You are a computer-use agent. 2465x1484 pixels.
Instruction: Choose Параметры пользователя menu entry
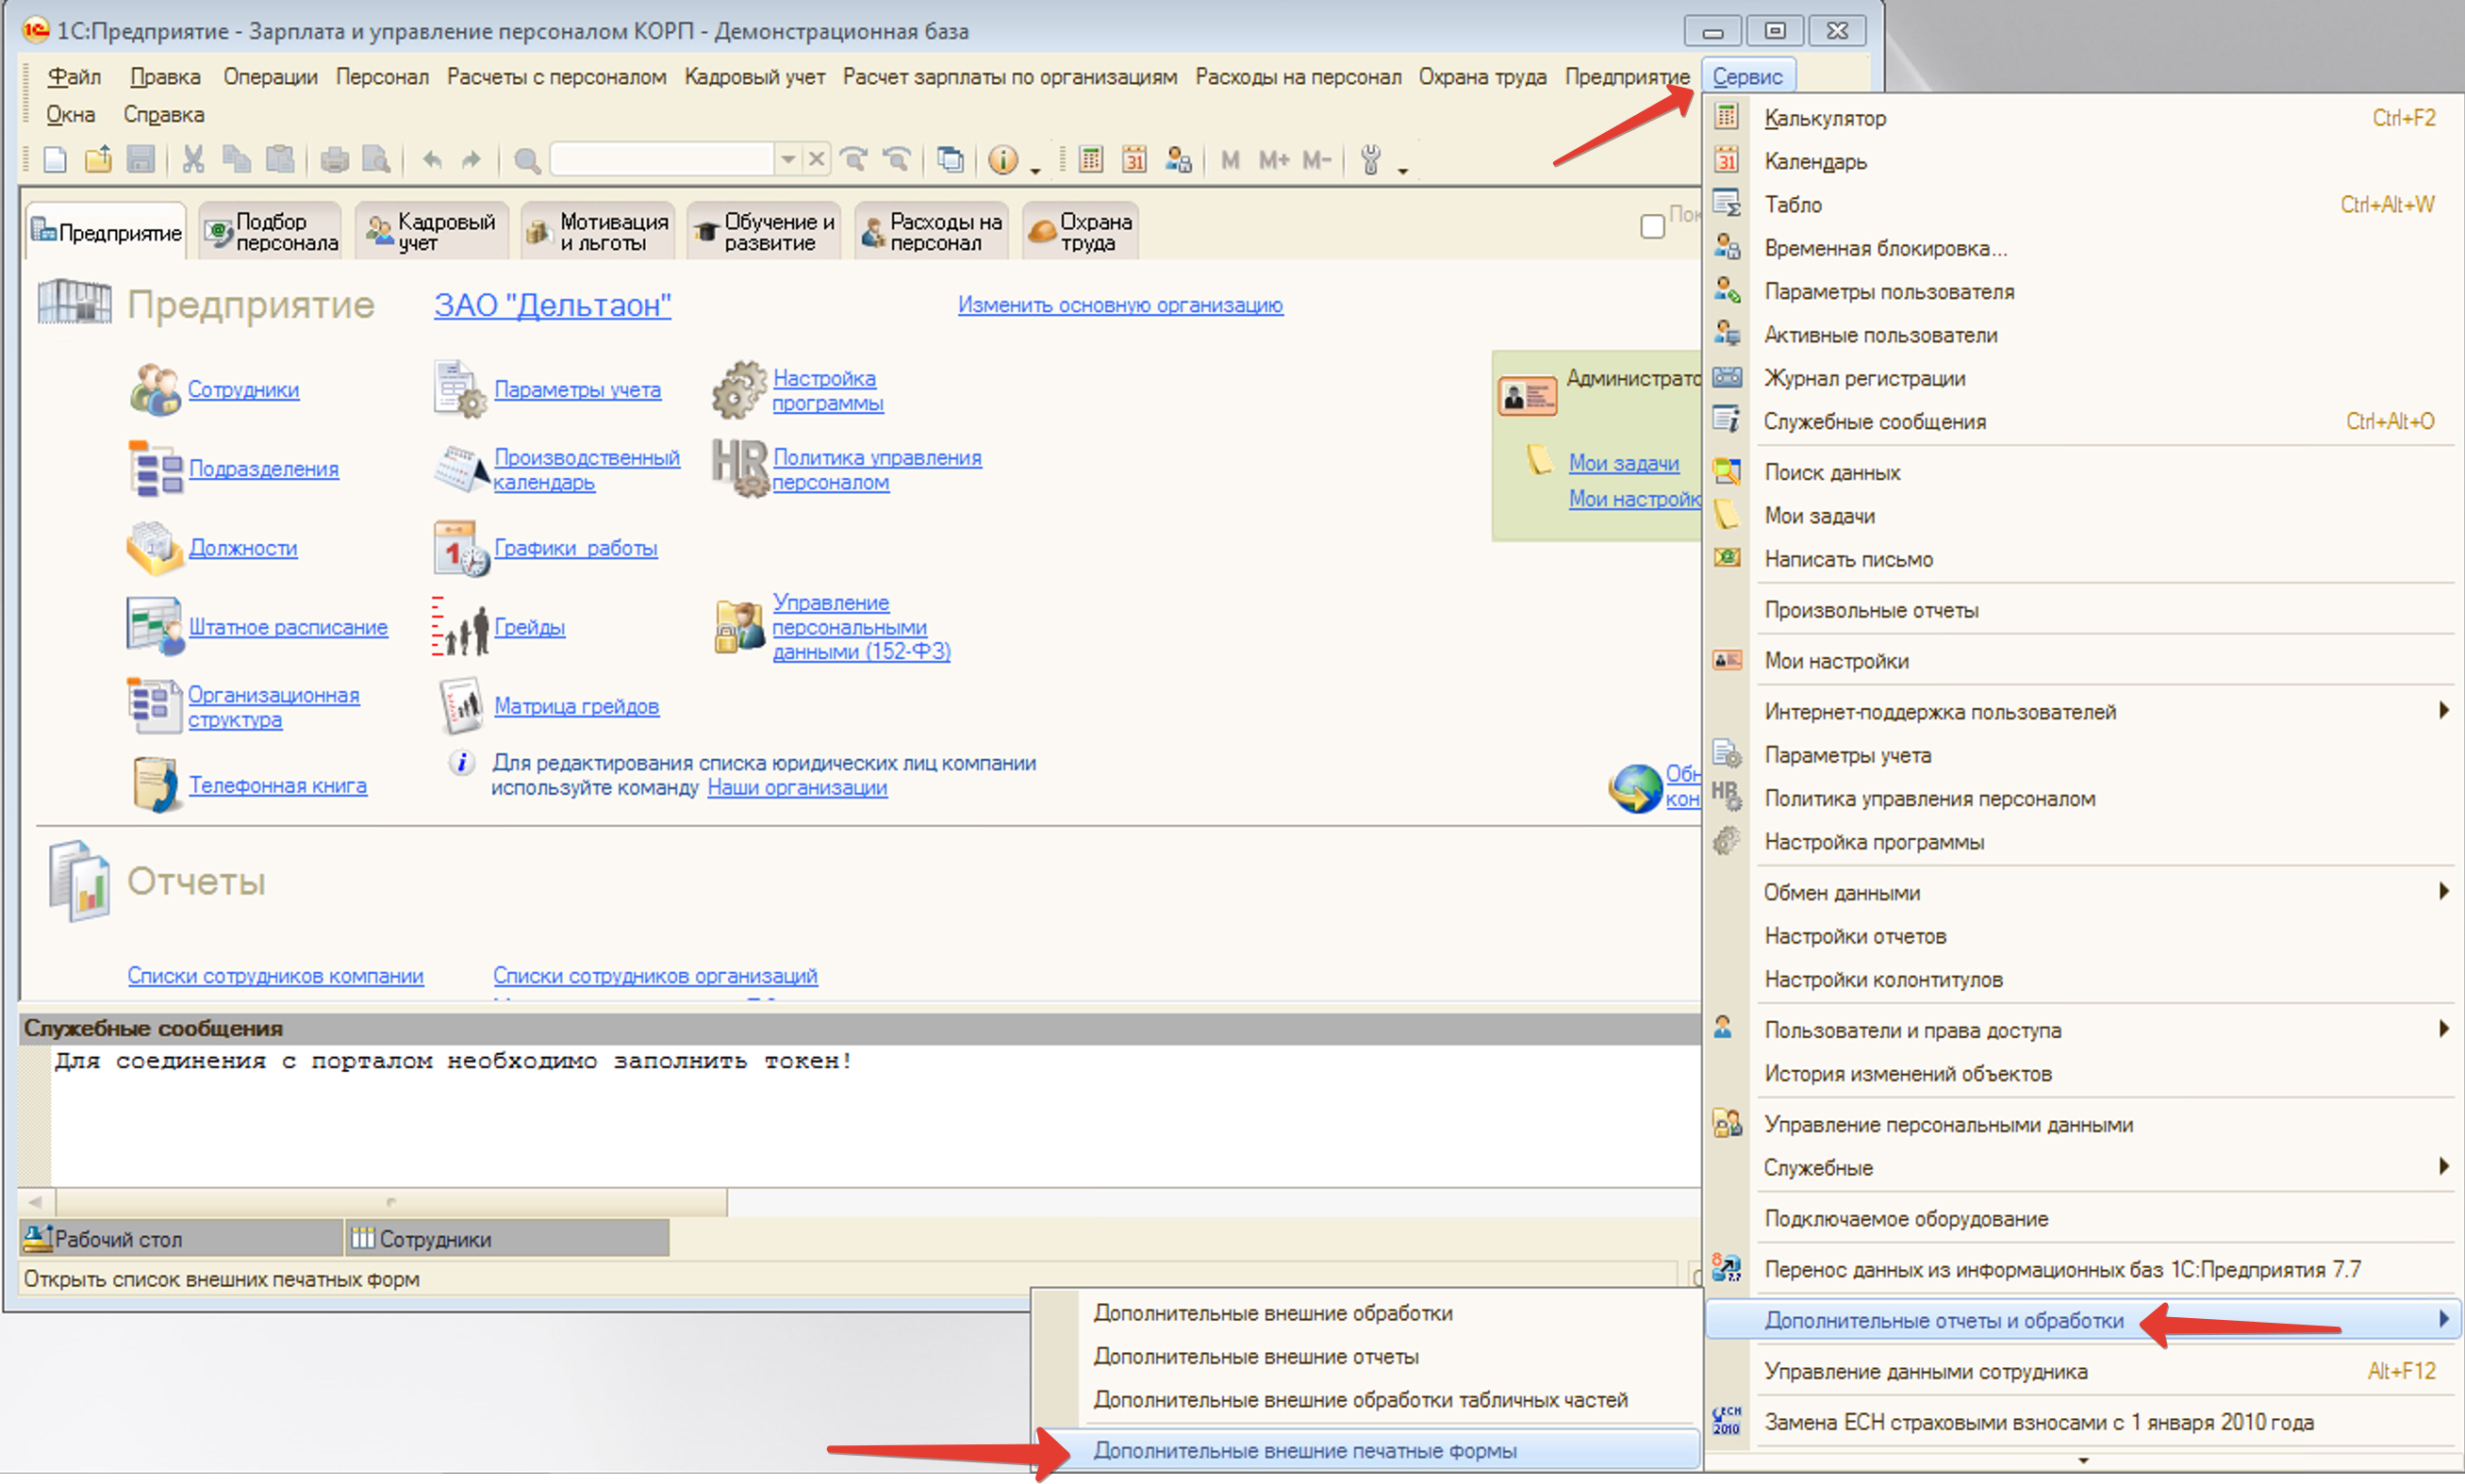point(1889,292)
